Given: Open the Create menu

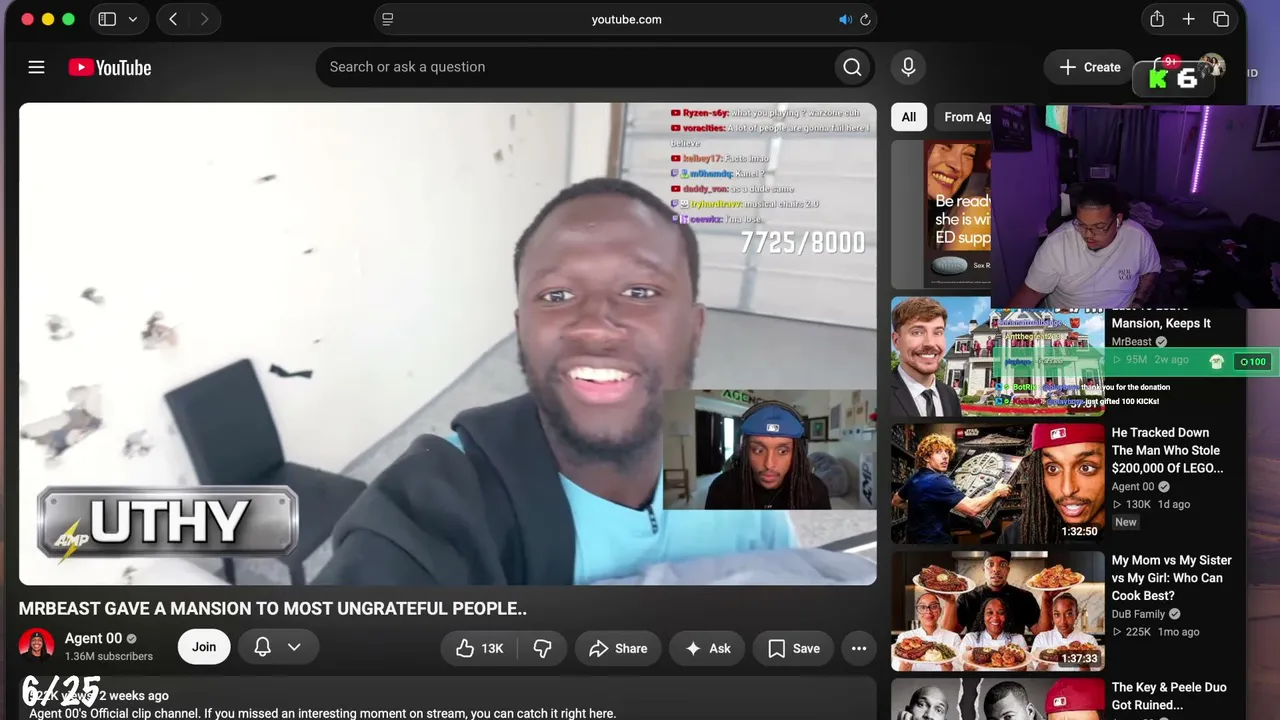Looking at the screenshot, I should coord(1090,67).
